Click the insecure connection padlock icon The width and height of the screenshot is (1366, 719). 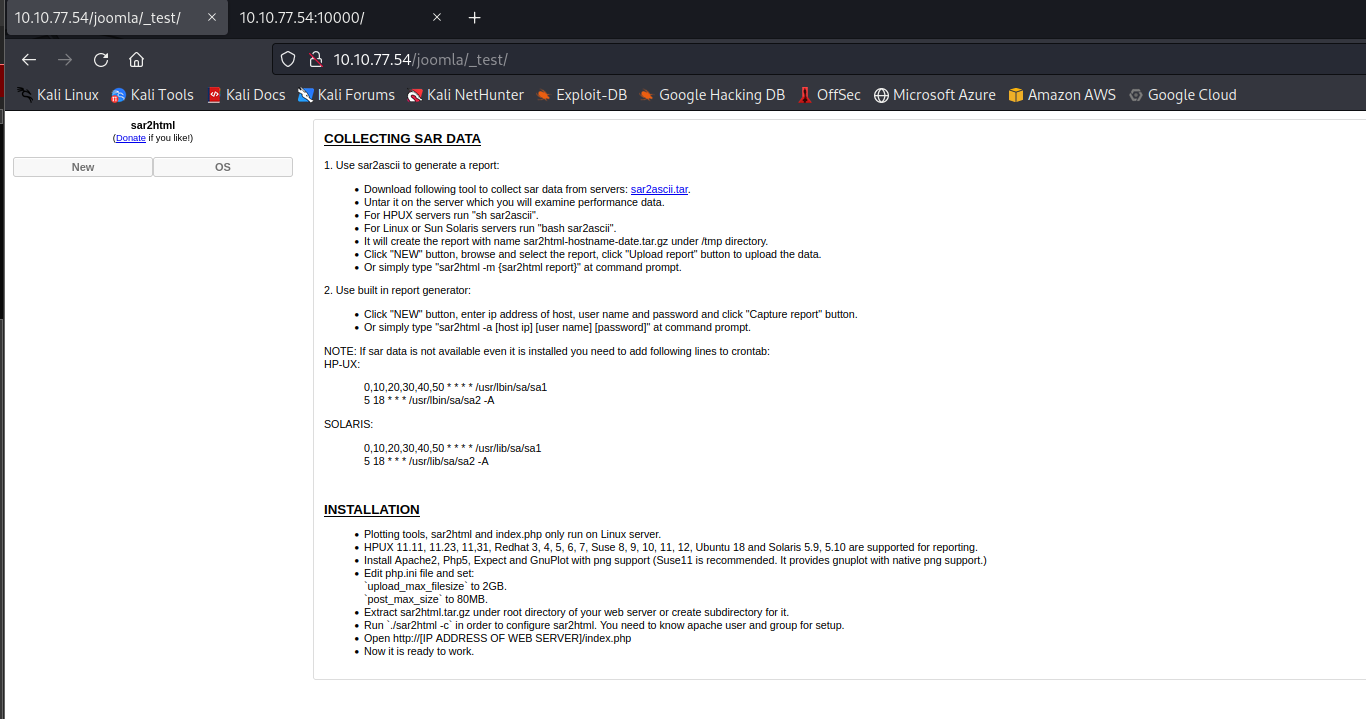point(314,60)
